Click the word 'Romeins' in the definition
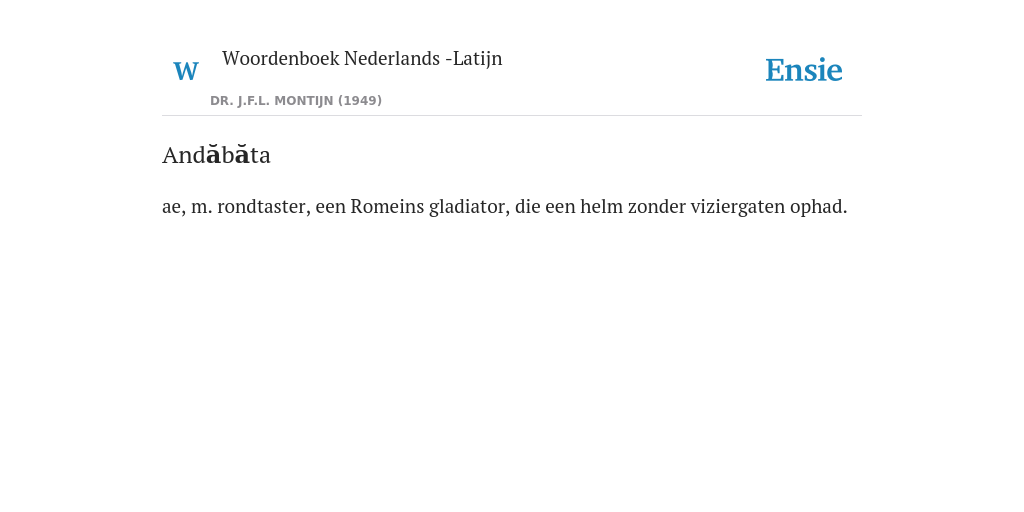Image resolution: width=1024 pixels, height=512 pixels. (x=387, y=206)
